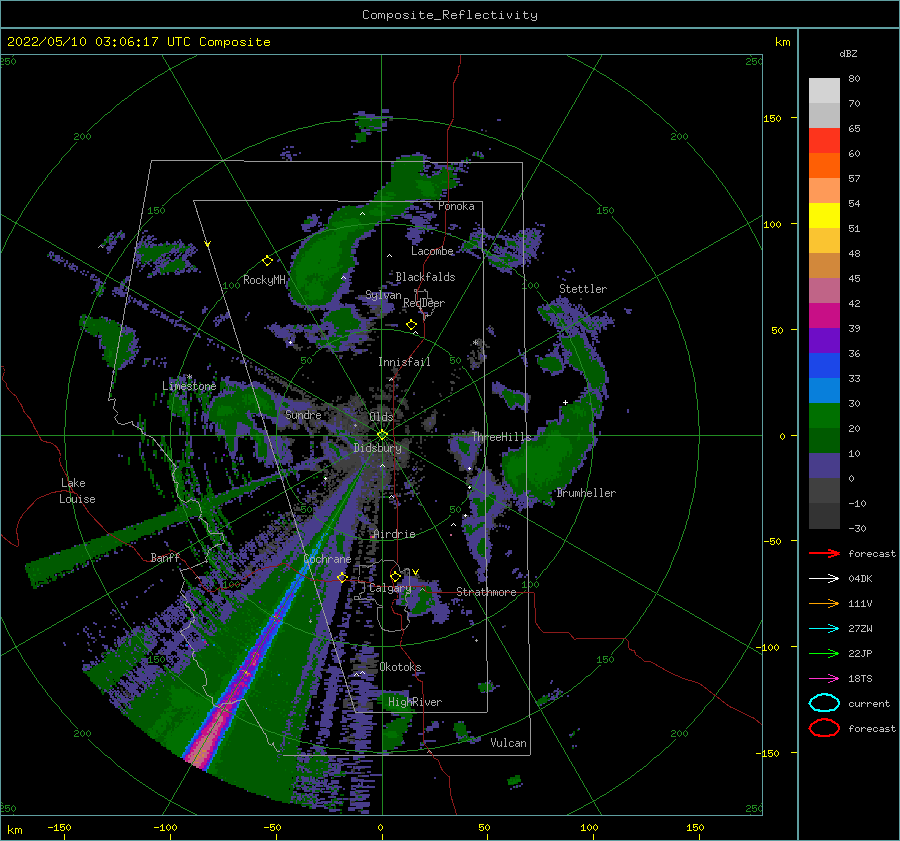Click the Okotoks label
This screenshot has height=841, width=900.
point(400,667)
